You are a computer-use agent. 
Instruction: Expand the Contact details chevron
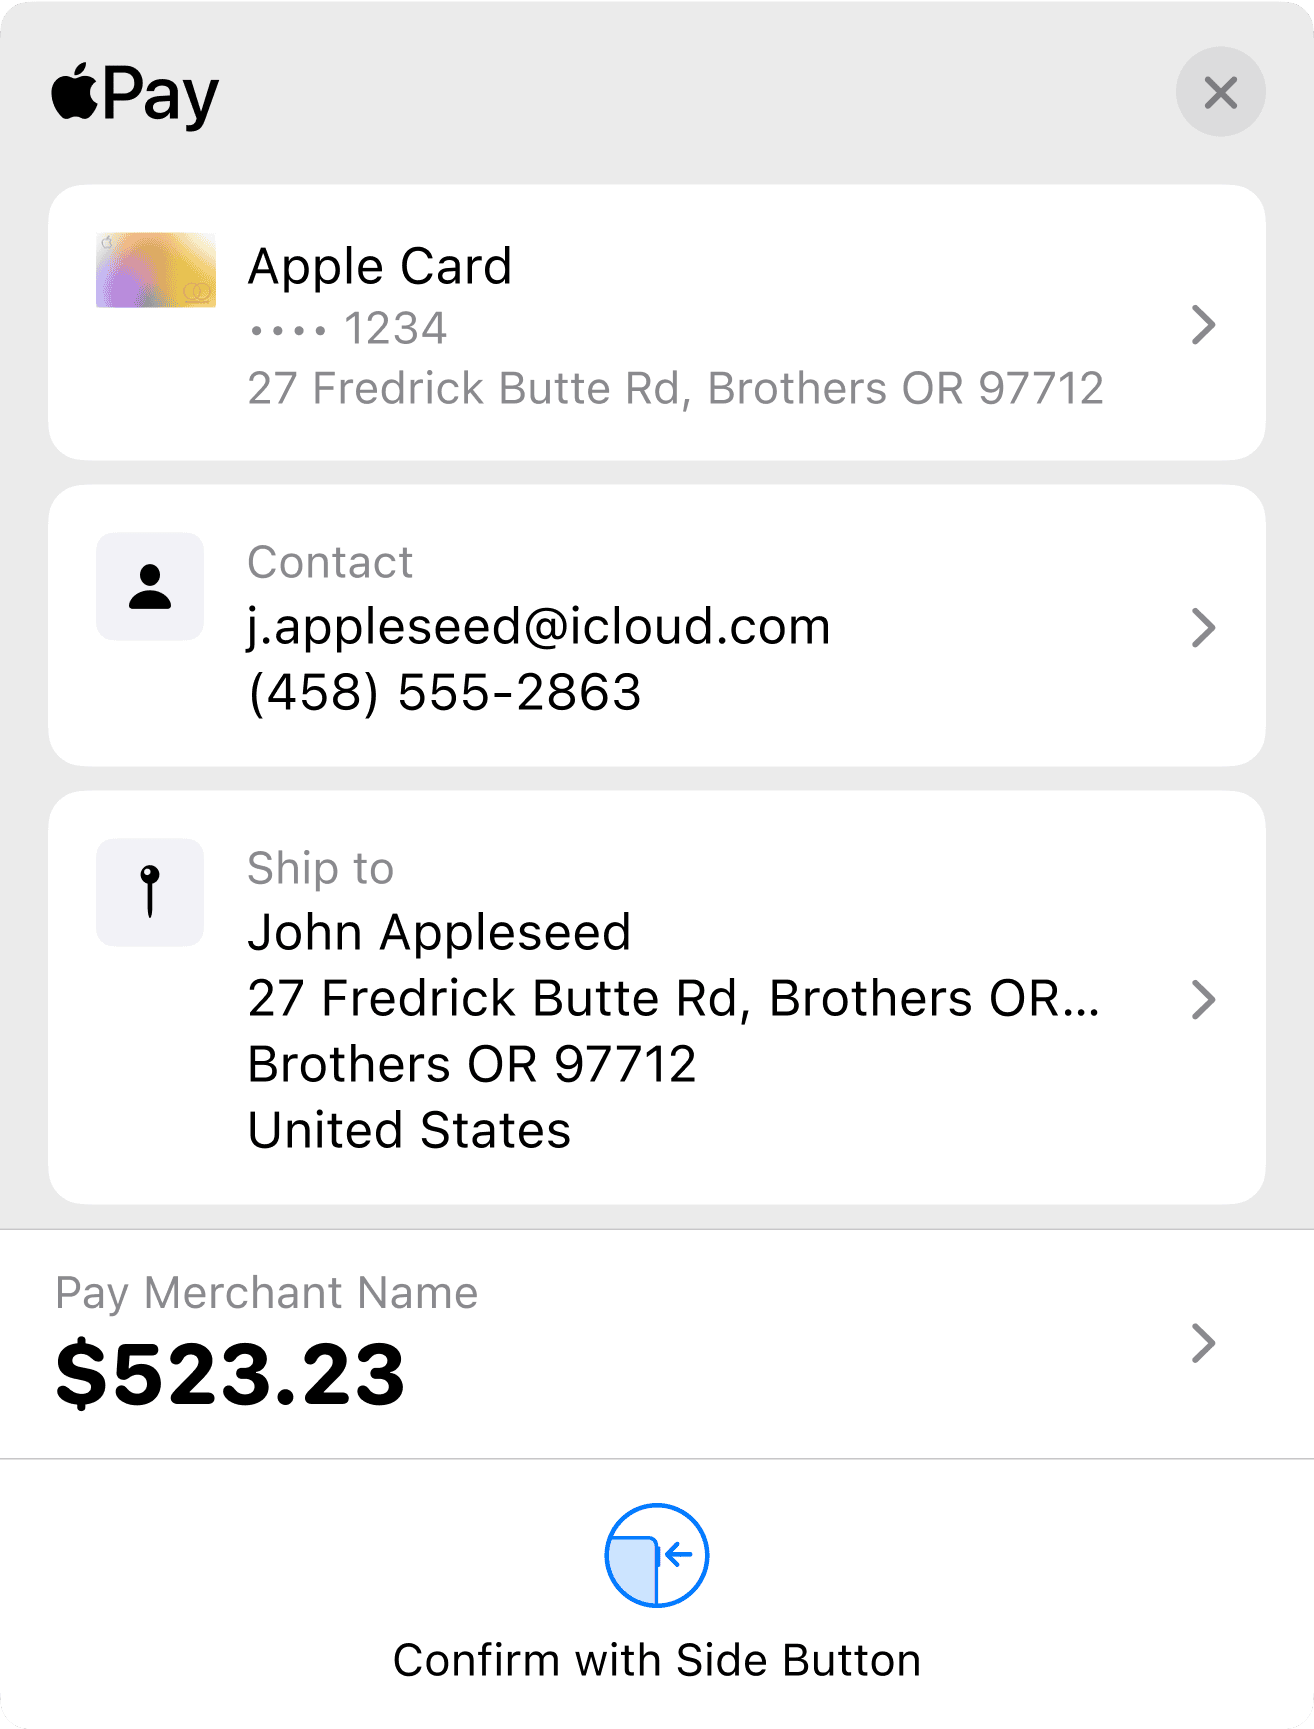[x=1204, y=628]
